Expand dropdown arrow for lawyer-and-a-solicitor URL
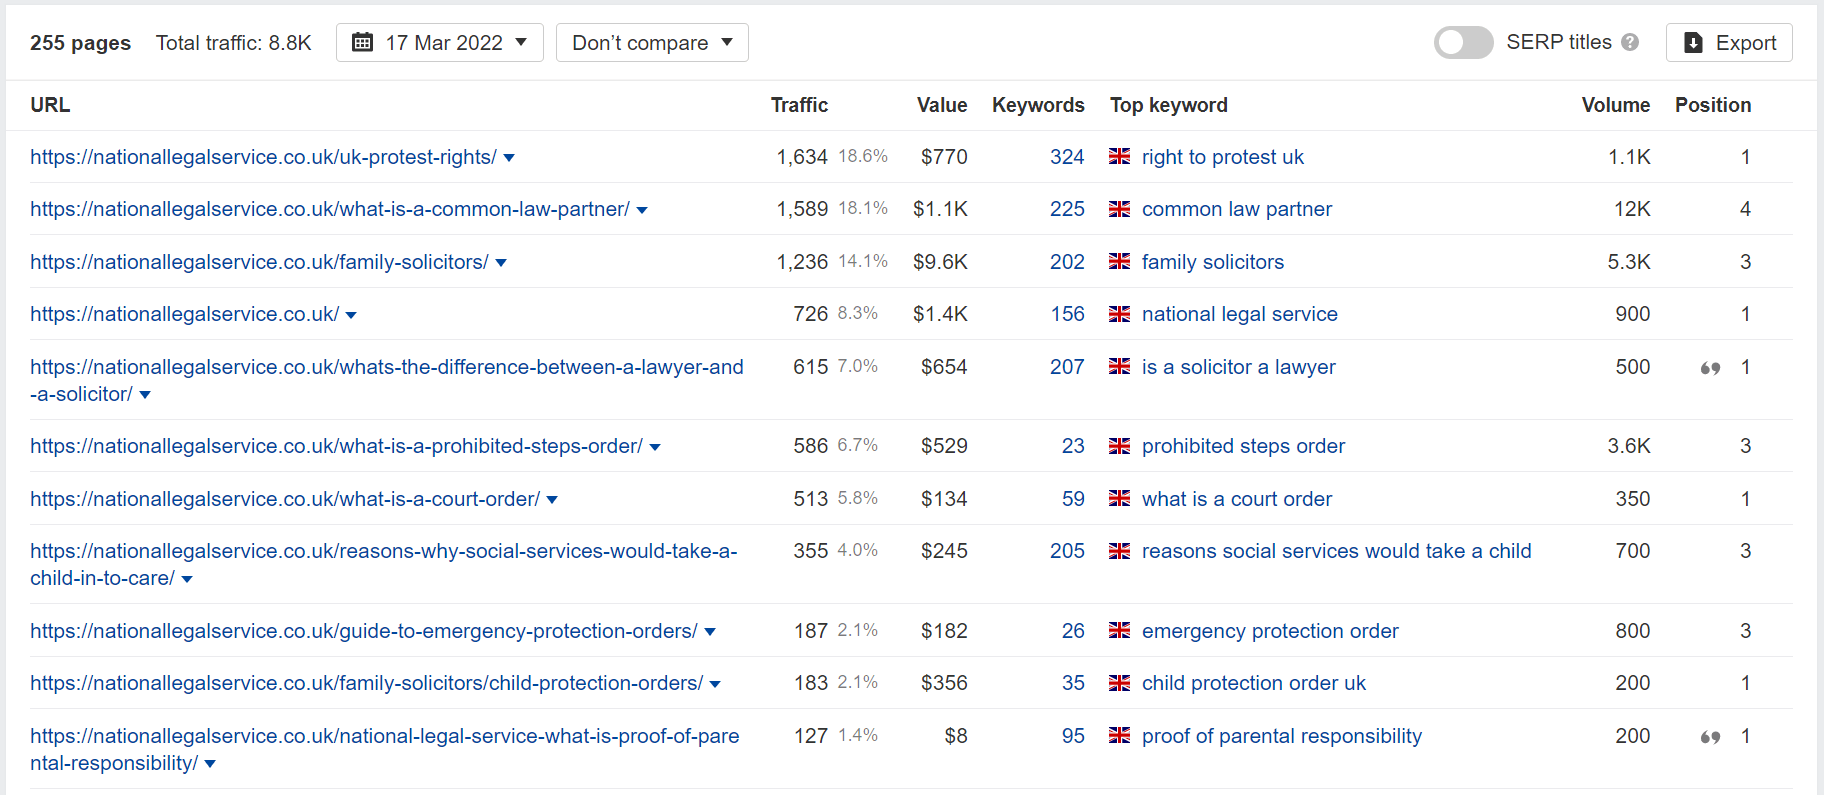The image size is (1824, 795). (145, 395)
